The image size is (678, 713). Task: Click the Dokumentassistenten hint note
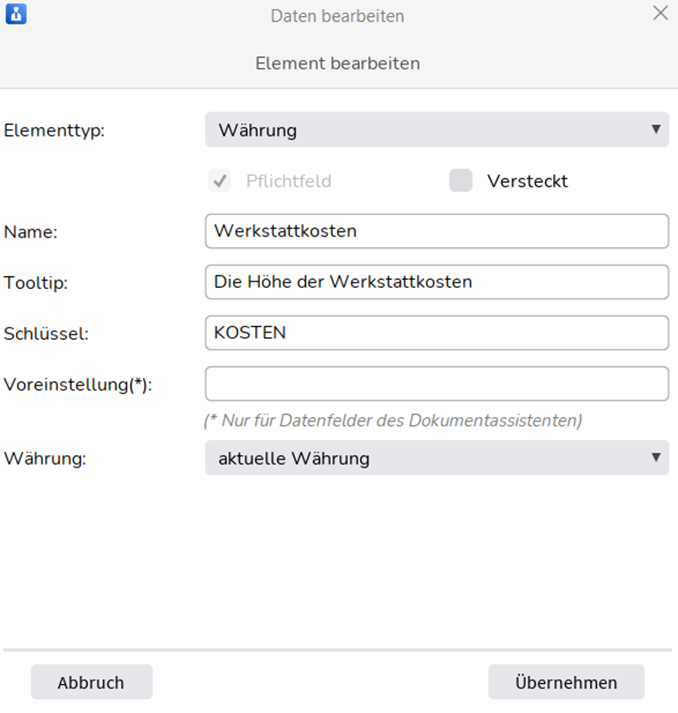click(393, 421)
